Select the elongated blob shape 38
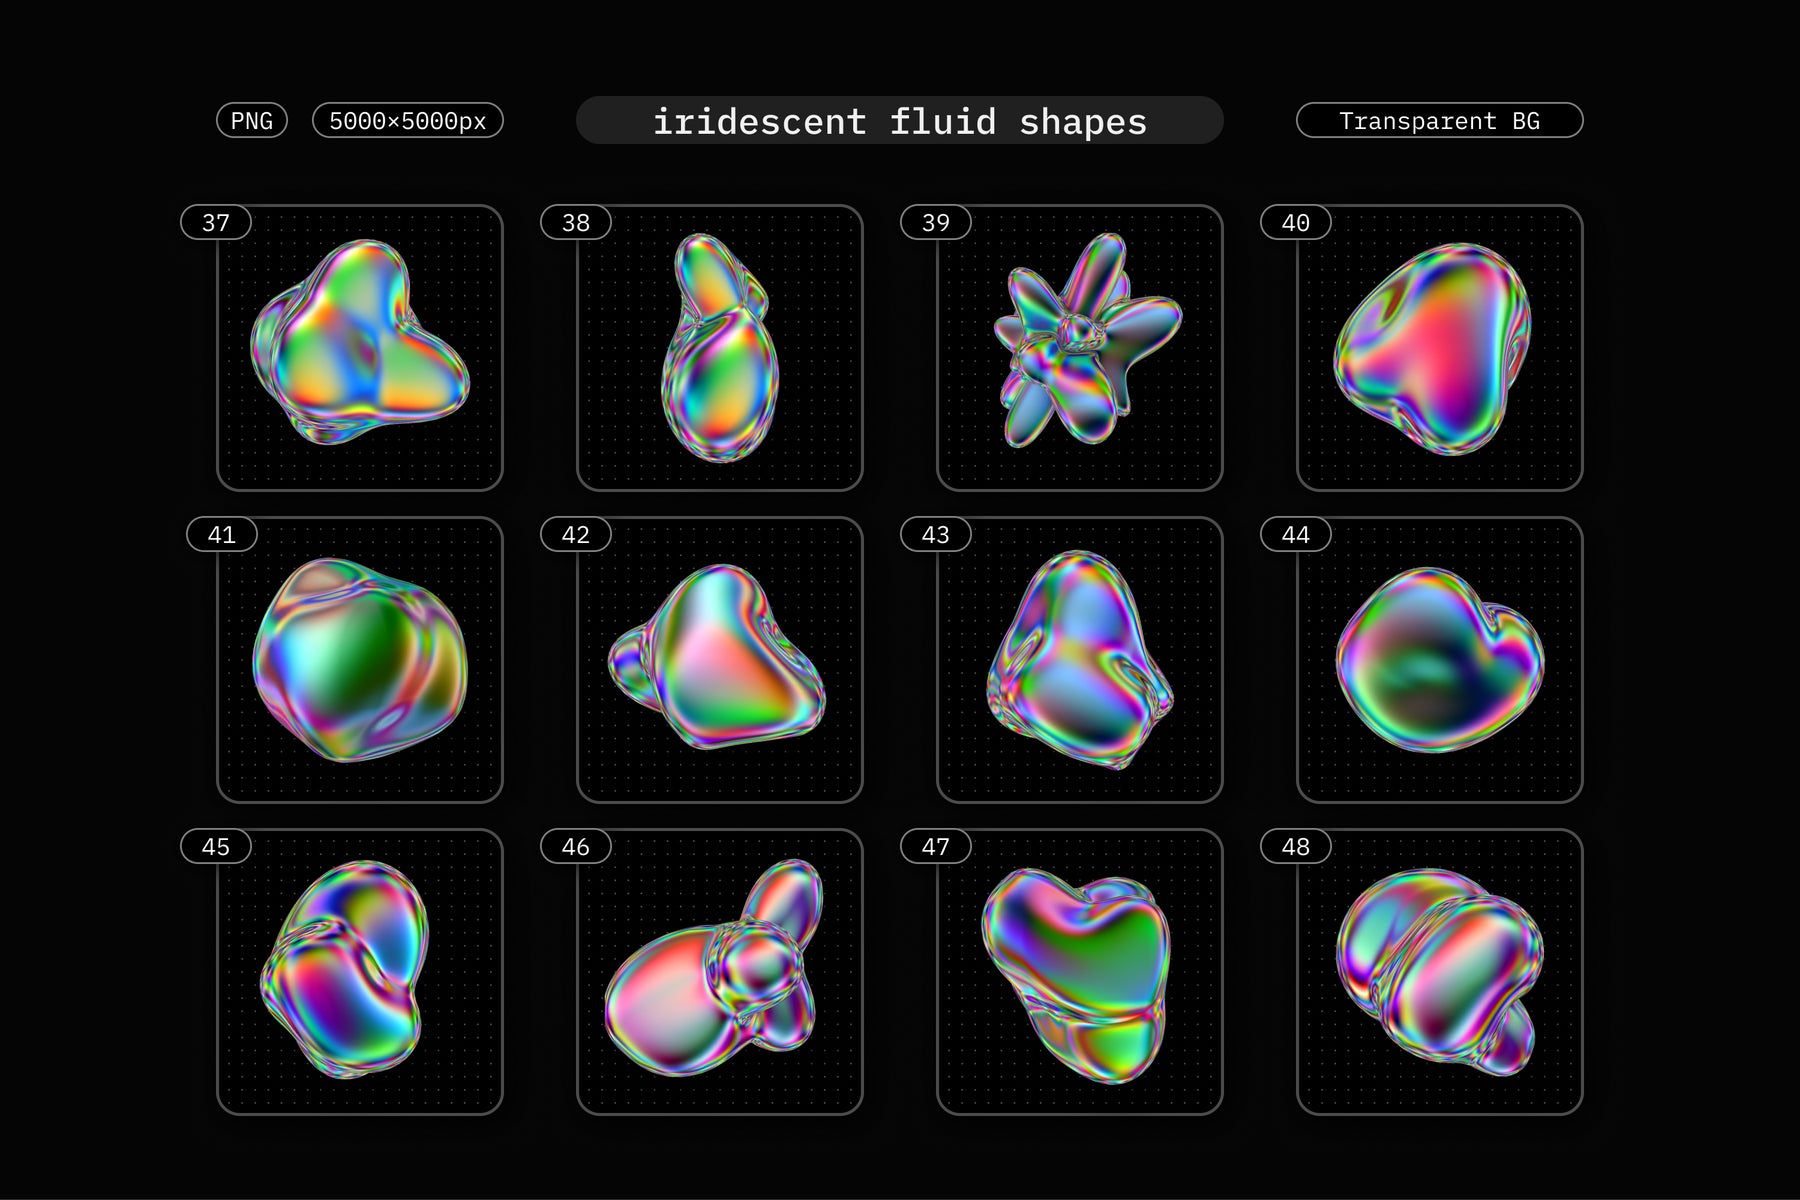Image resolution: width=1800 pixels, height=1200 pixels. pos(719,348)
